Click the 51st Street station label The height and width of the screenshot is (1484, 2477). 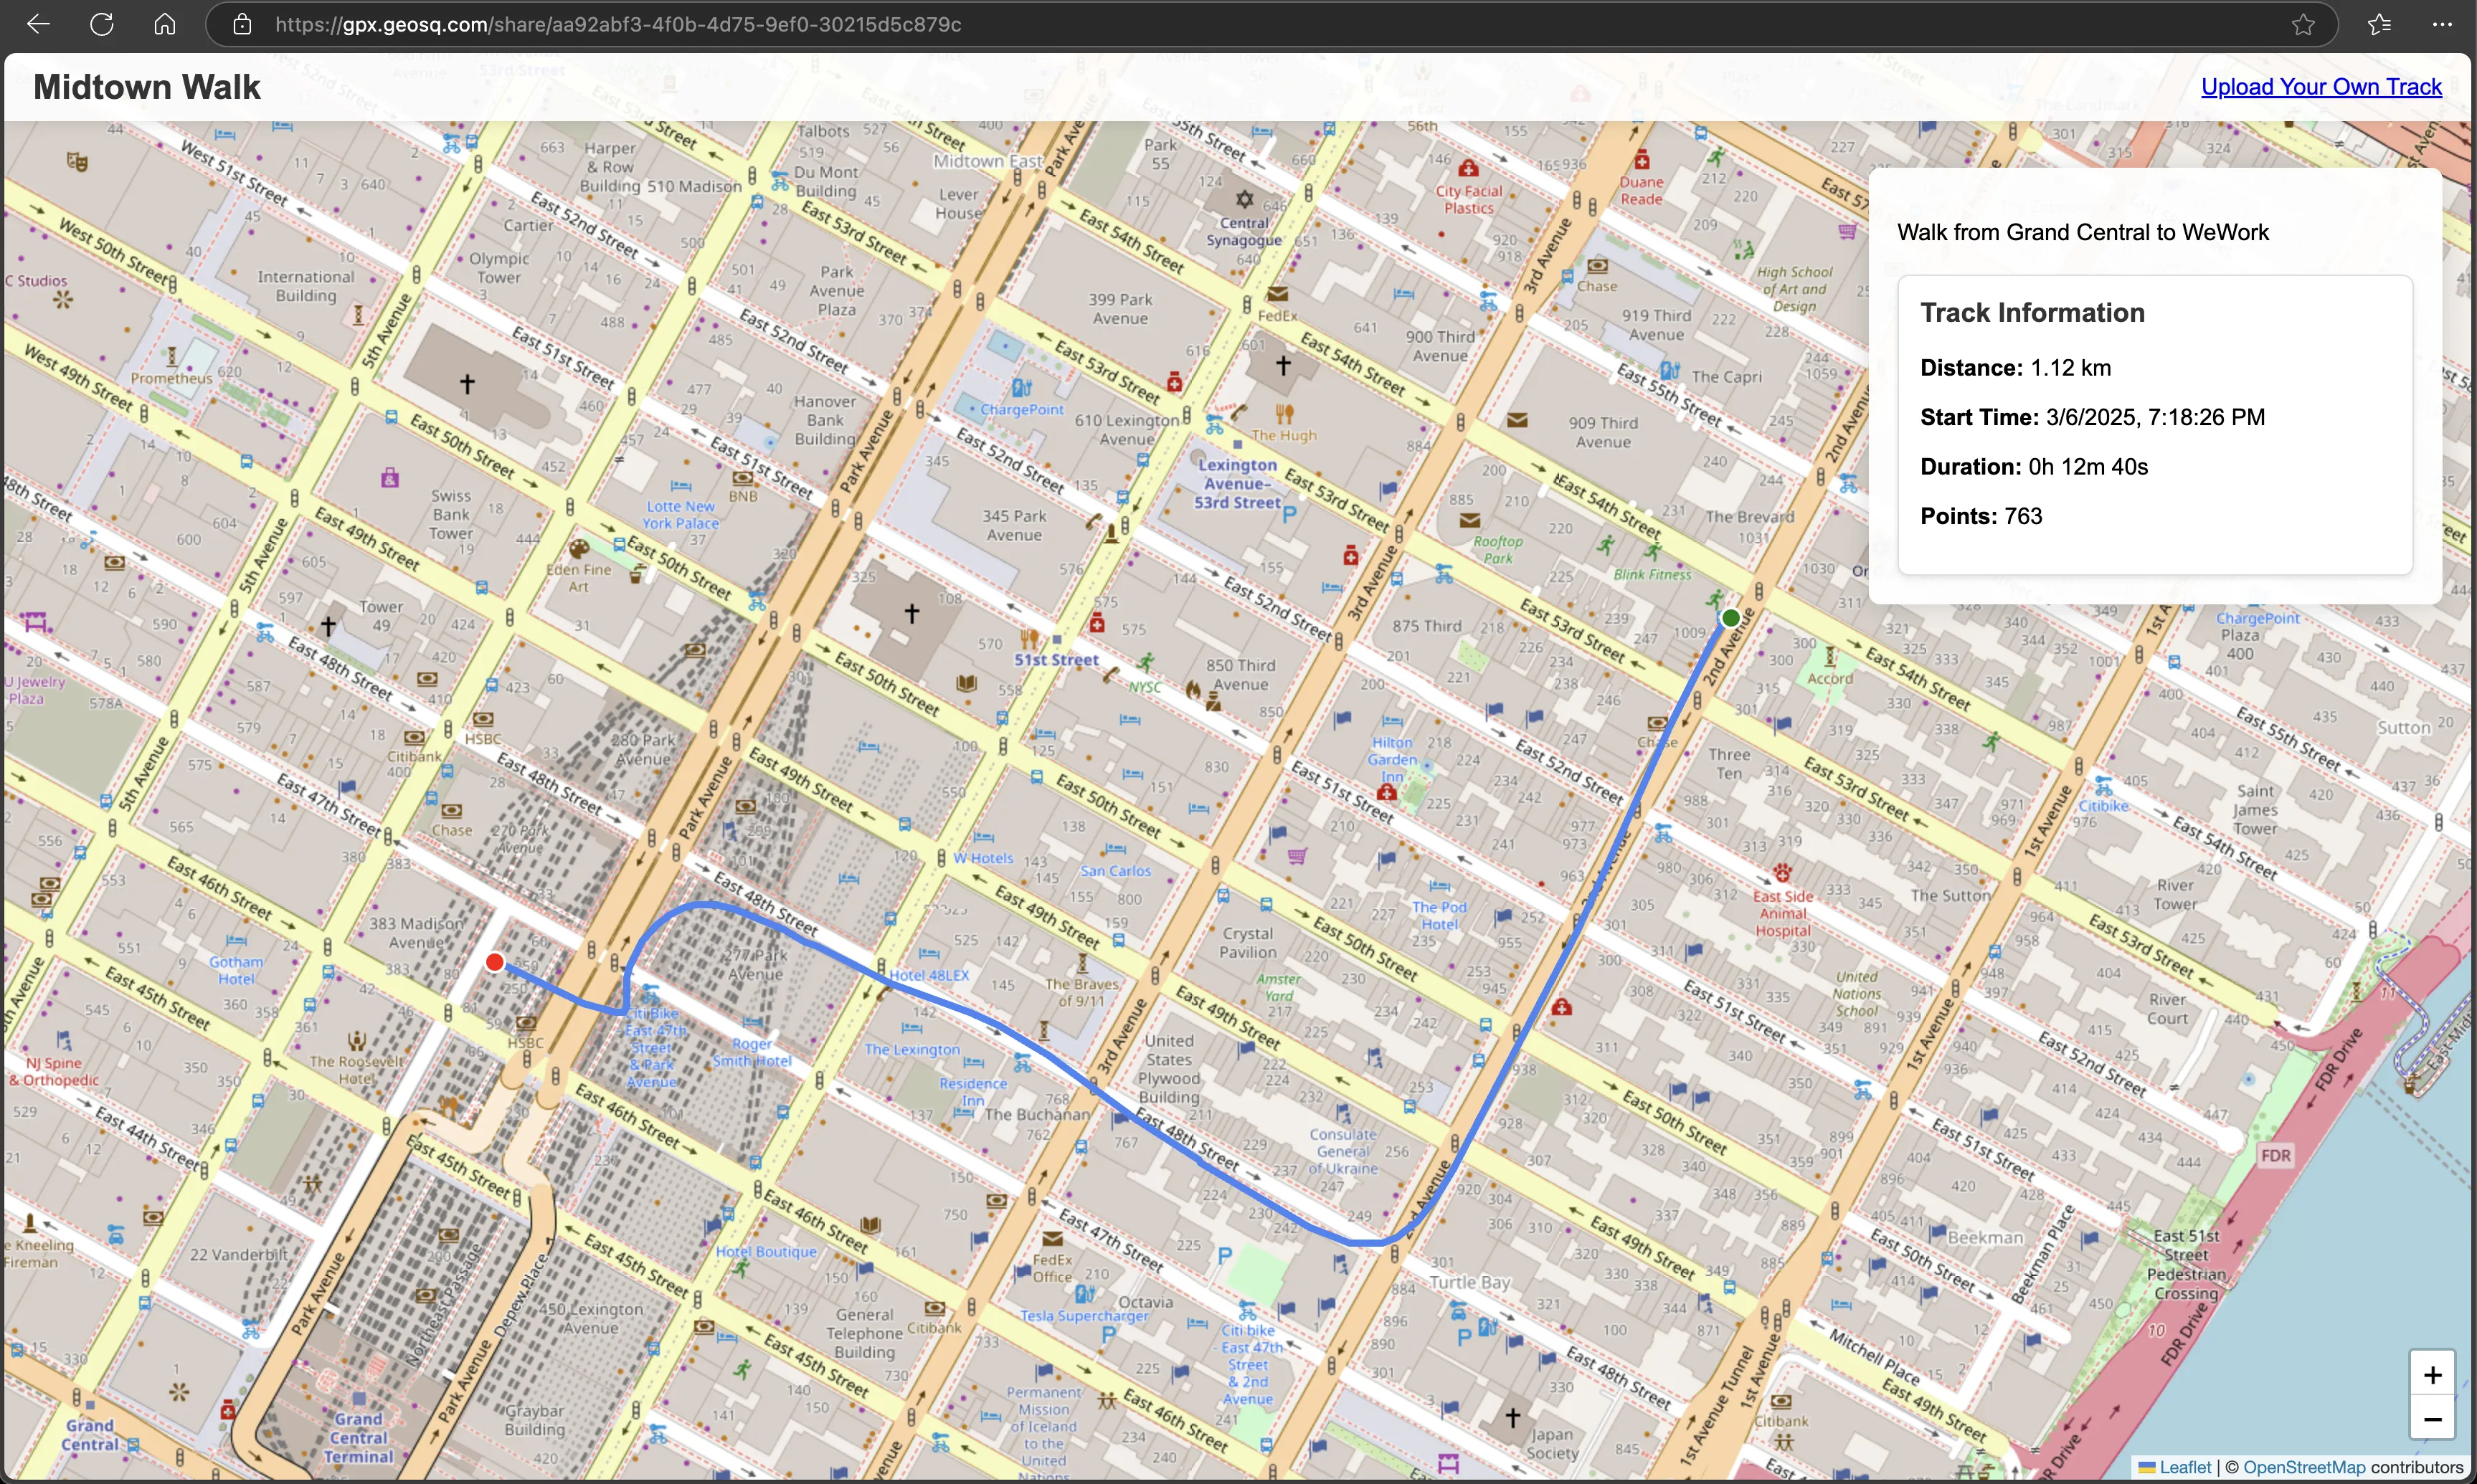tap(1056, 660)
